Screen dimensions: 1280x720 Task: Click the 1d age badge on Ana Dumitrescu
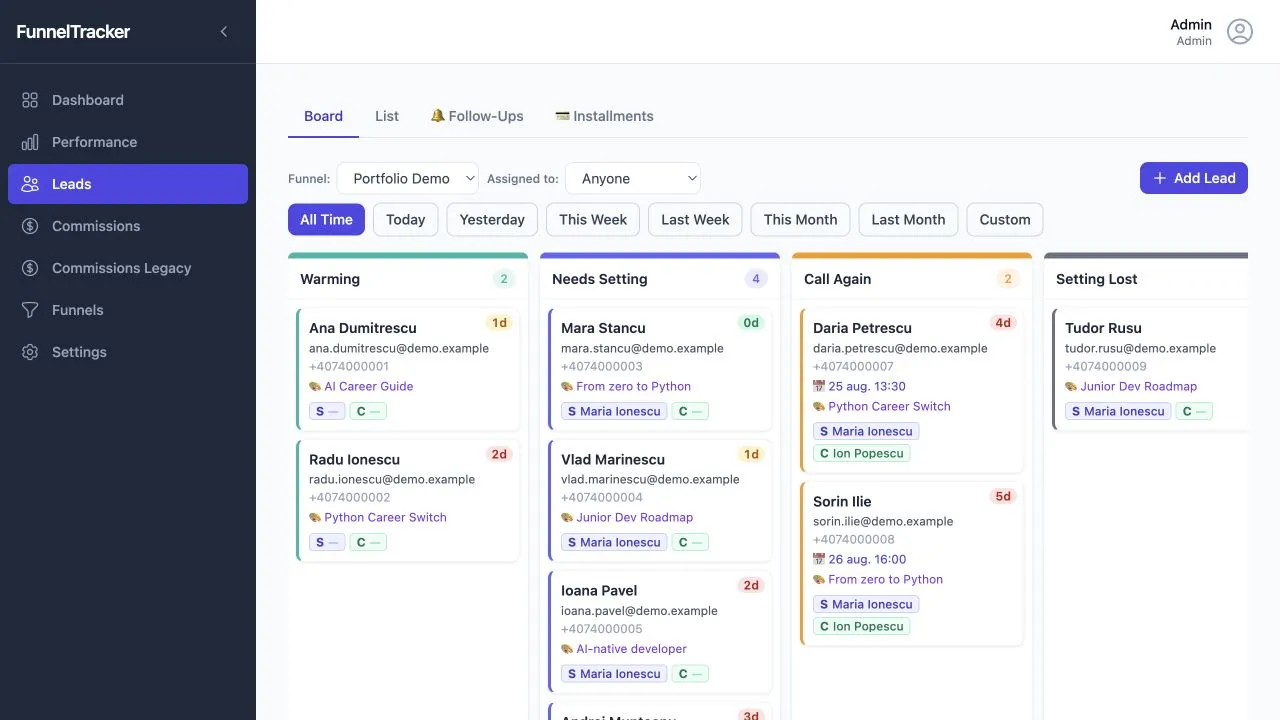[498, 323]
